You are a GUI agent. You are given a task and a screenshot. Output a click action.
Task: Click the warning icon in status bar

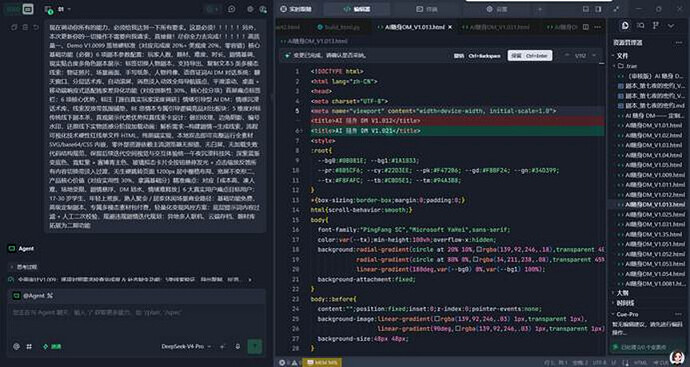pos(294,363)
